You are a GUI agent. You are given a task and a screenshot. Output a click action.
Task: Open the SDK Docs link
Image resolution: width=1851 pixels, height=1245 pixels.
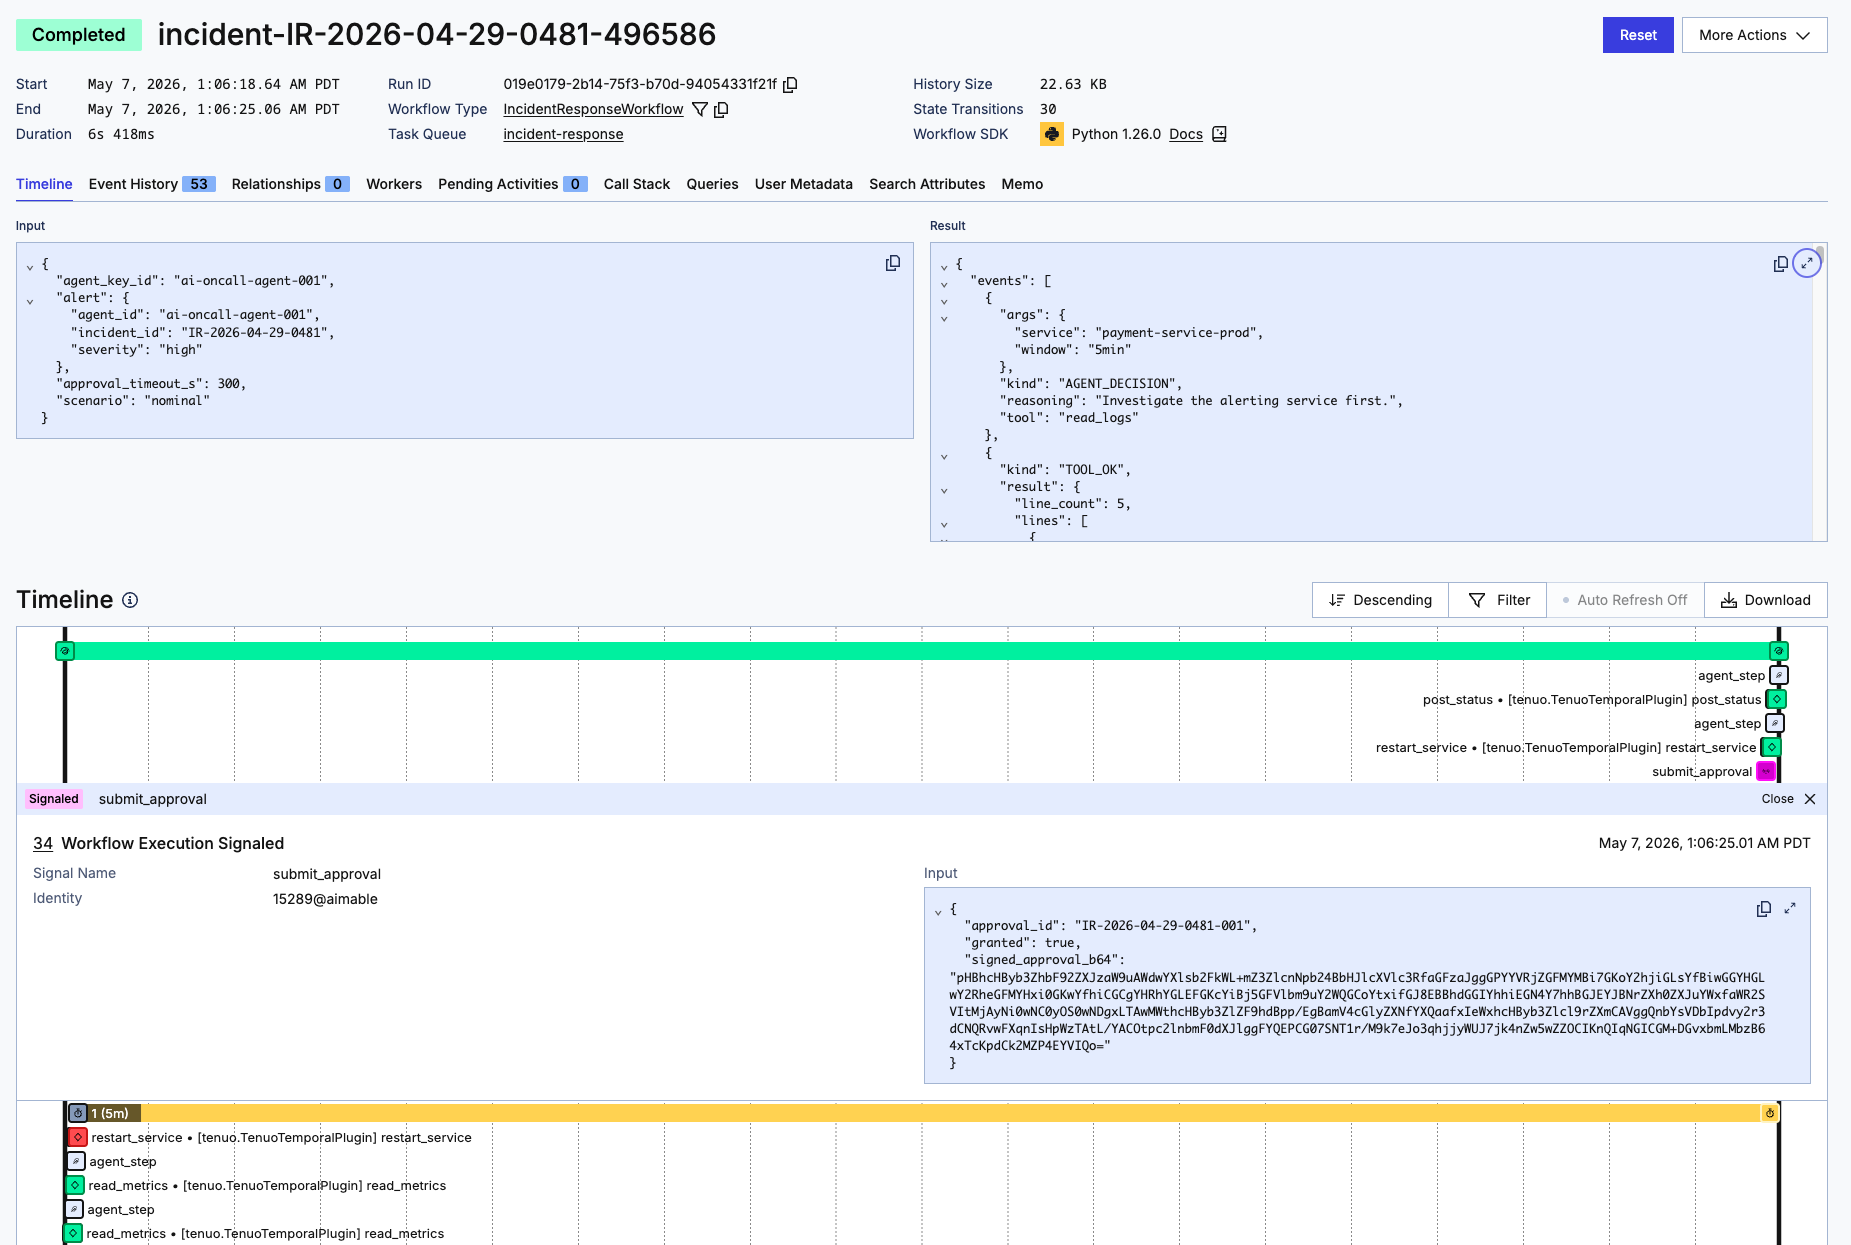click(x=1186, y=135)
